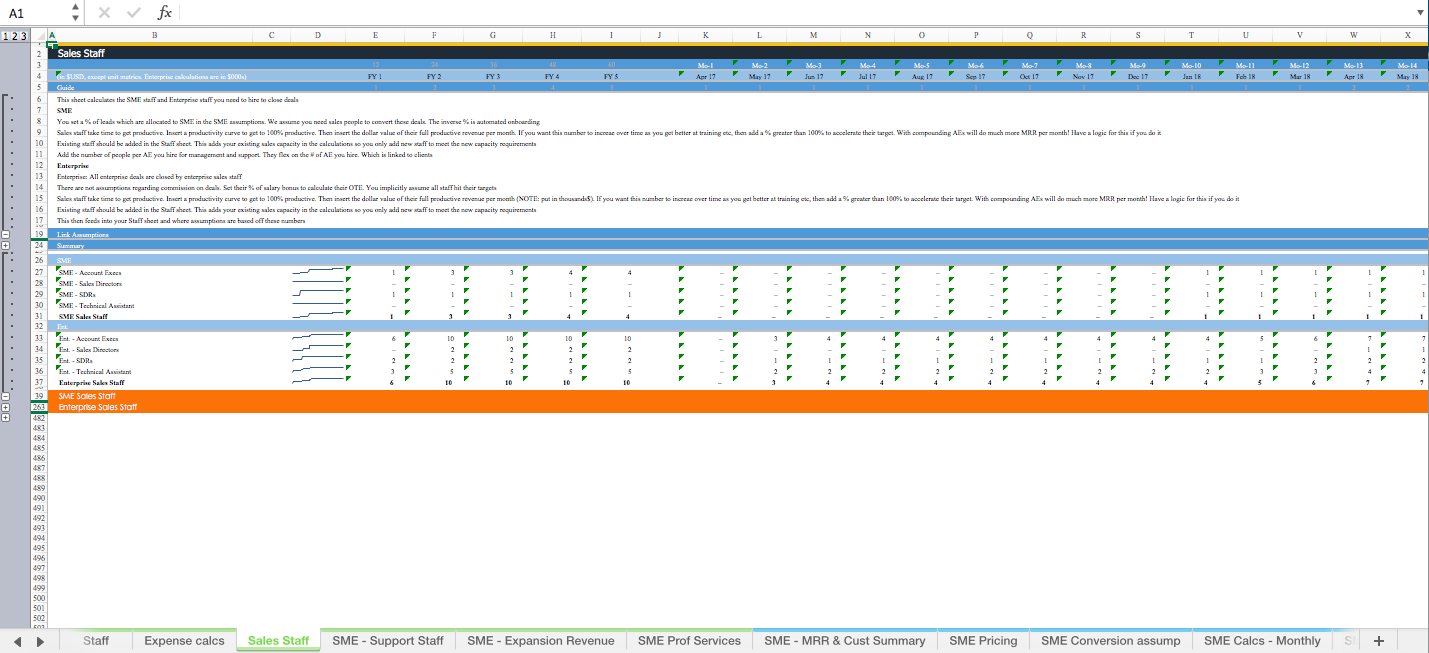Click the Guide section header row
The width and height of the screenshot is (1429, 653).
[x=737, y=87]
